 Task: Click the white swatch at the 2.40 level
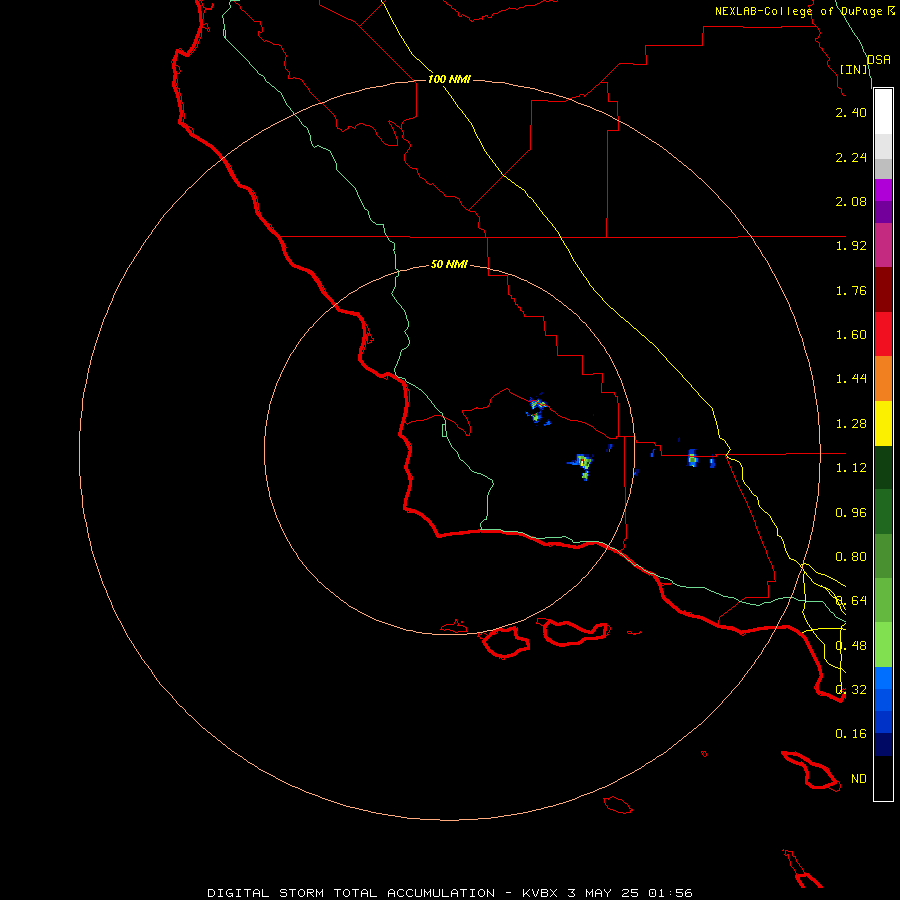[x=883, y=112]
